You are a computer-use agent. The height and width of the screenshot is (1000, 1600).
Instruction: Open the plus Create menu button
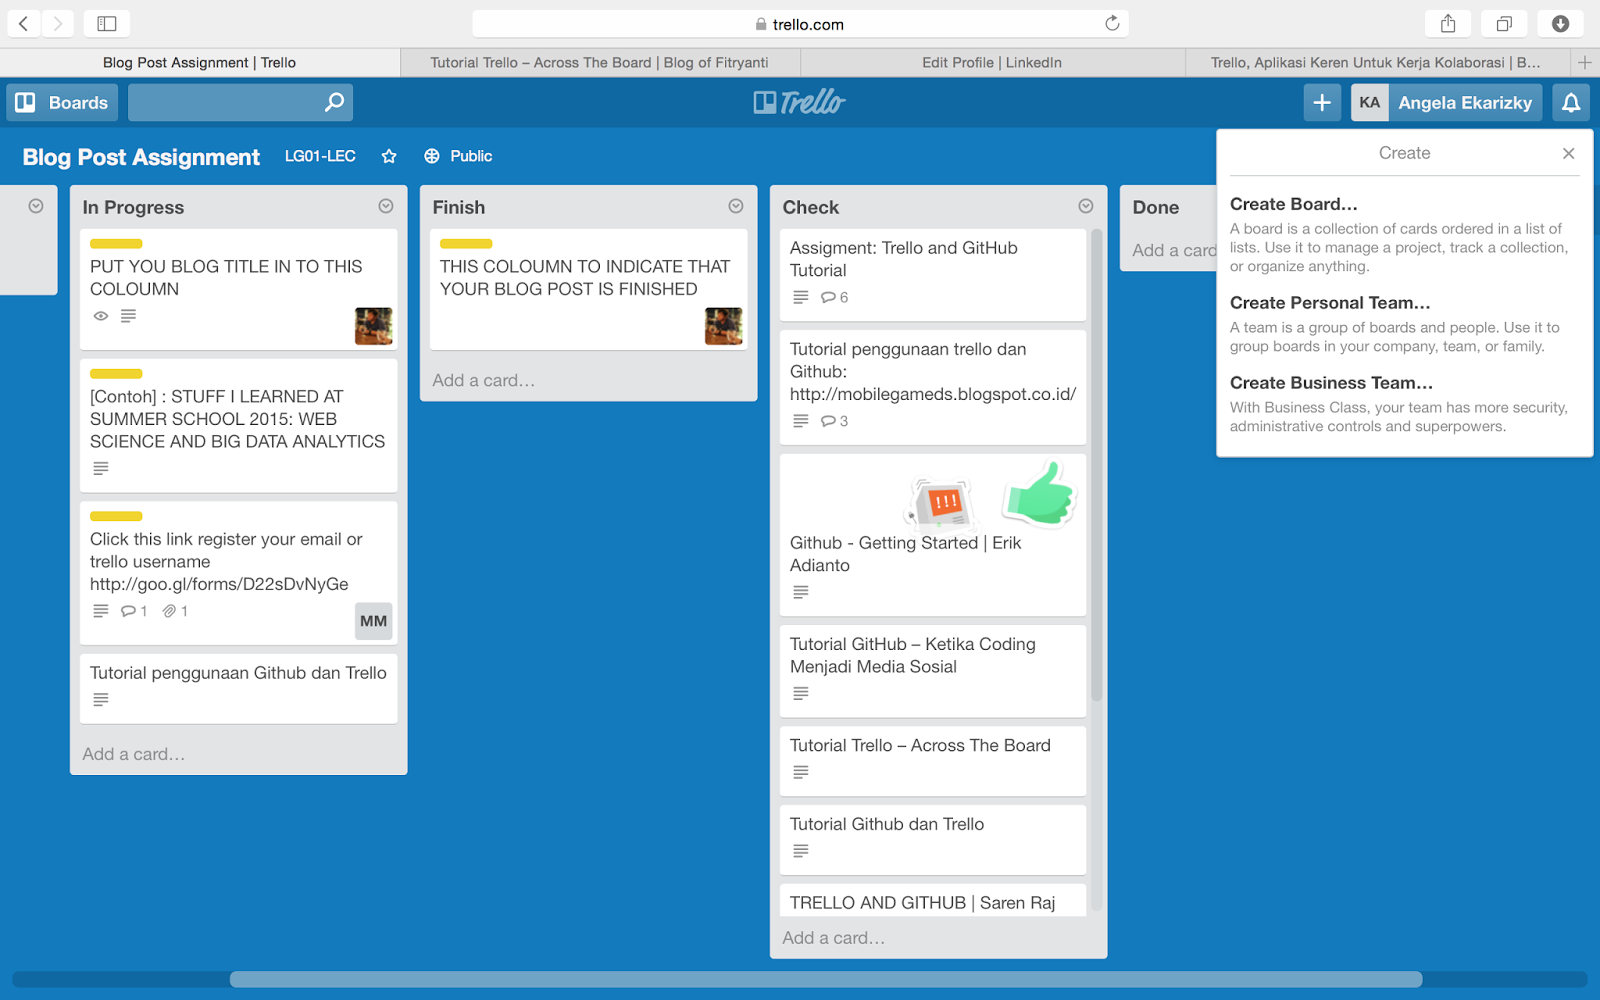pos(1322,102)
